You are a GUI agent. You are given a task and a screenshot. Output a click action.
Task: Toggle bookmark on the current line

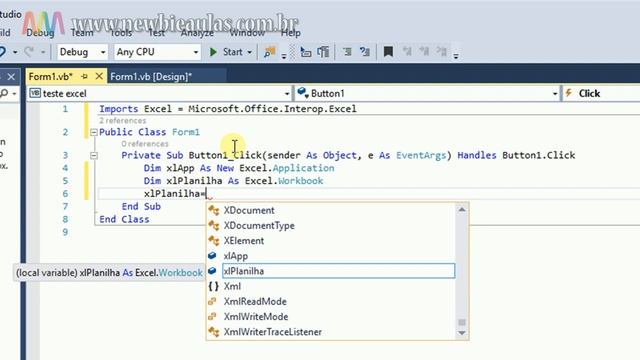388,52
